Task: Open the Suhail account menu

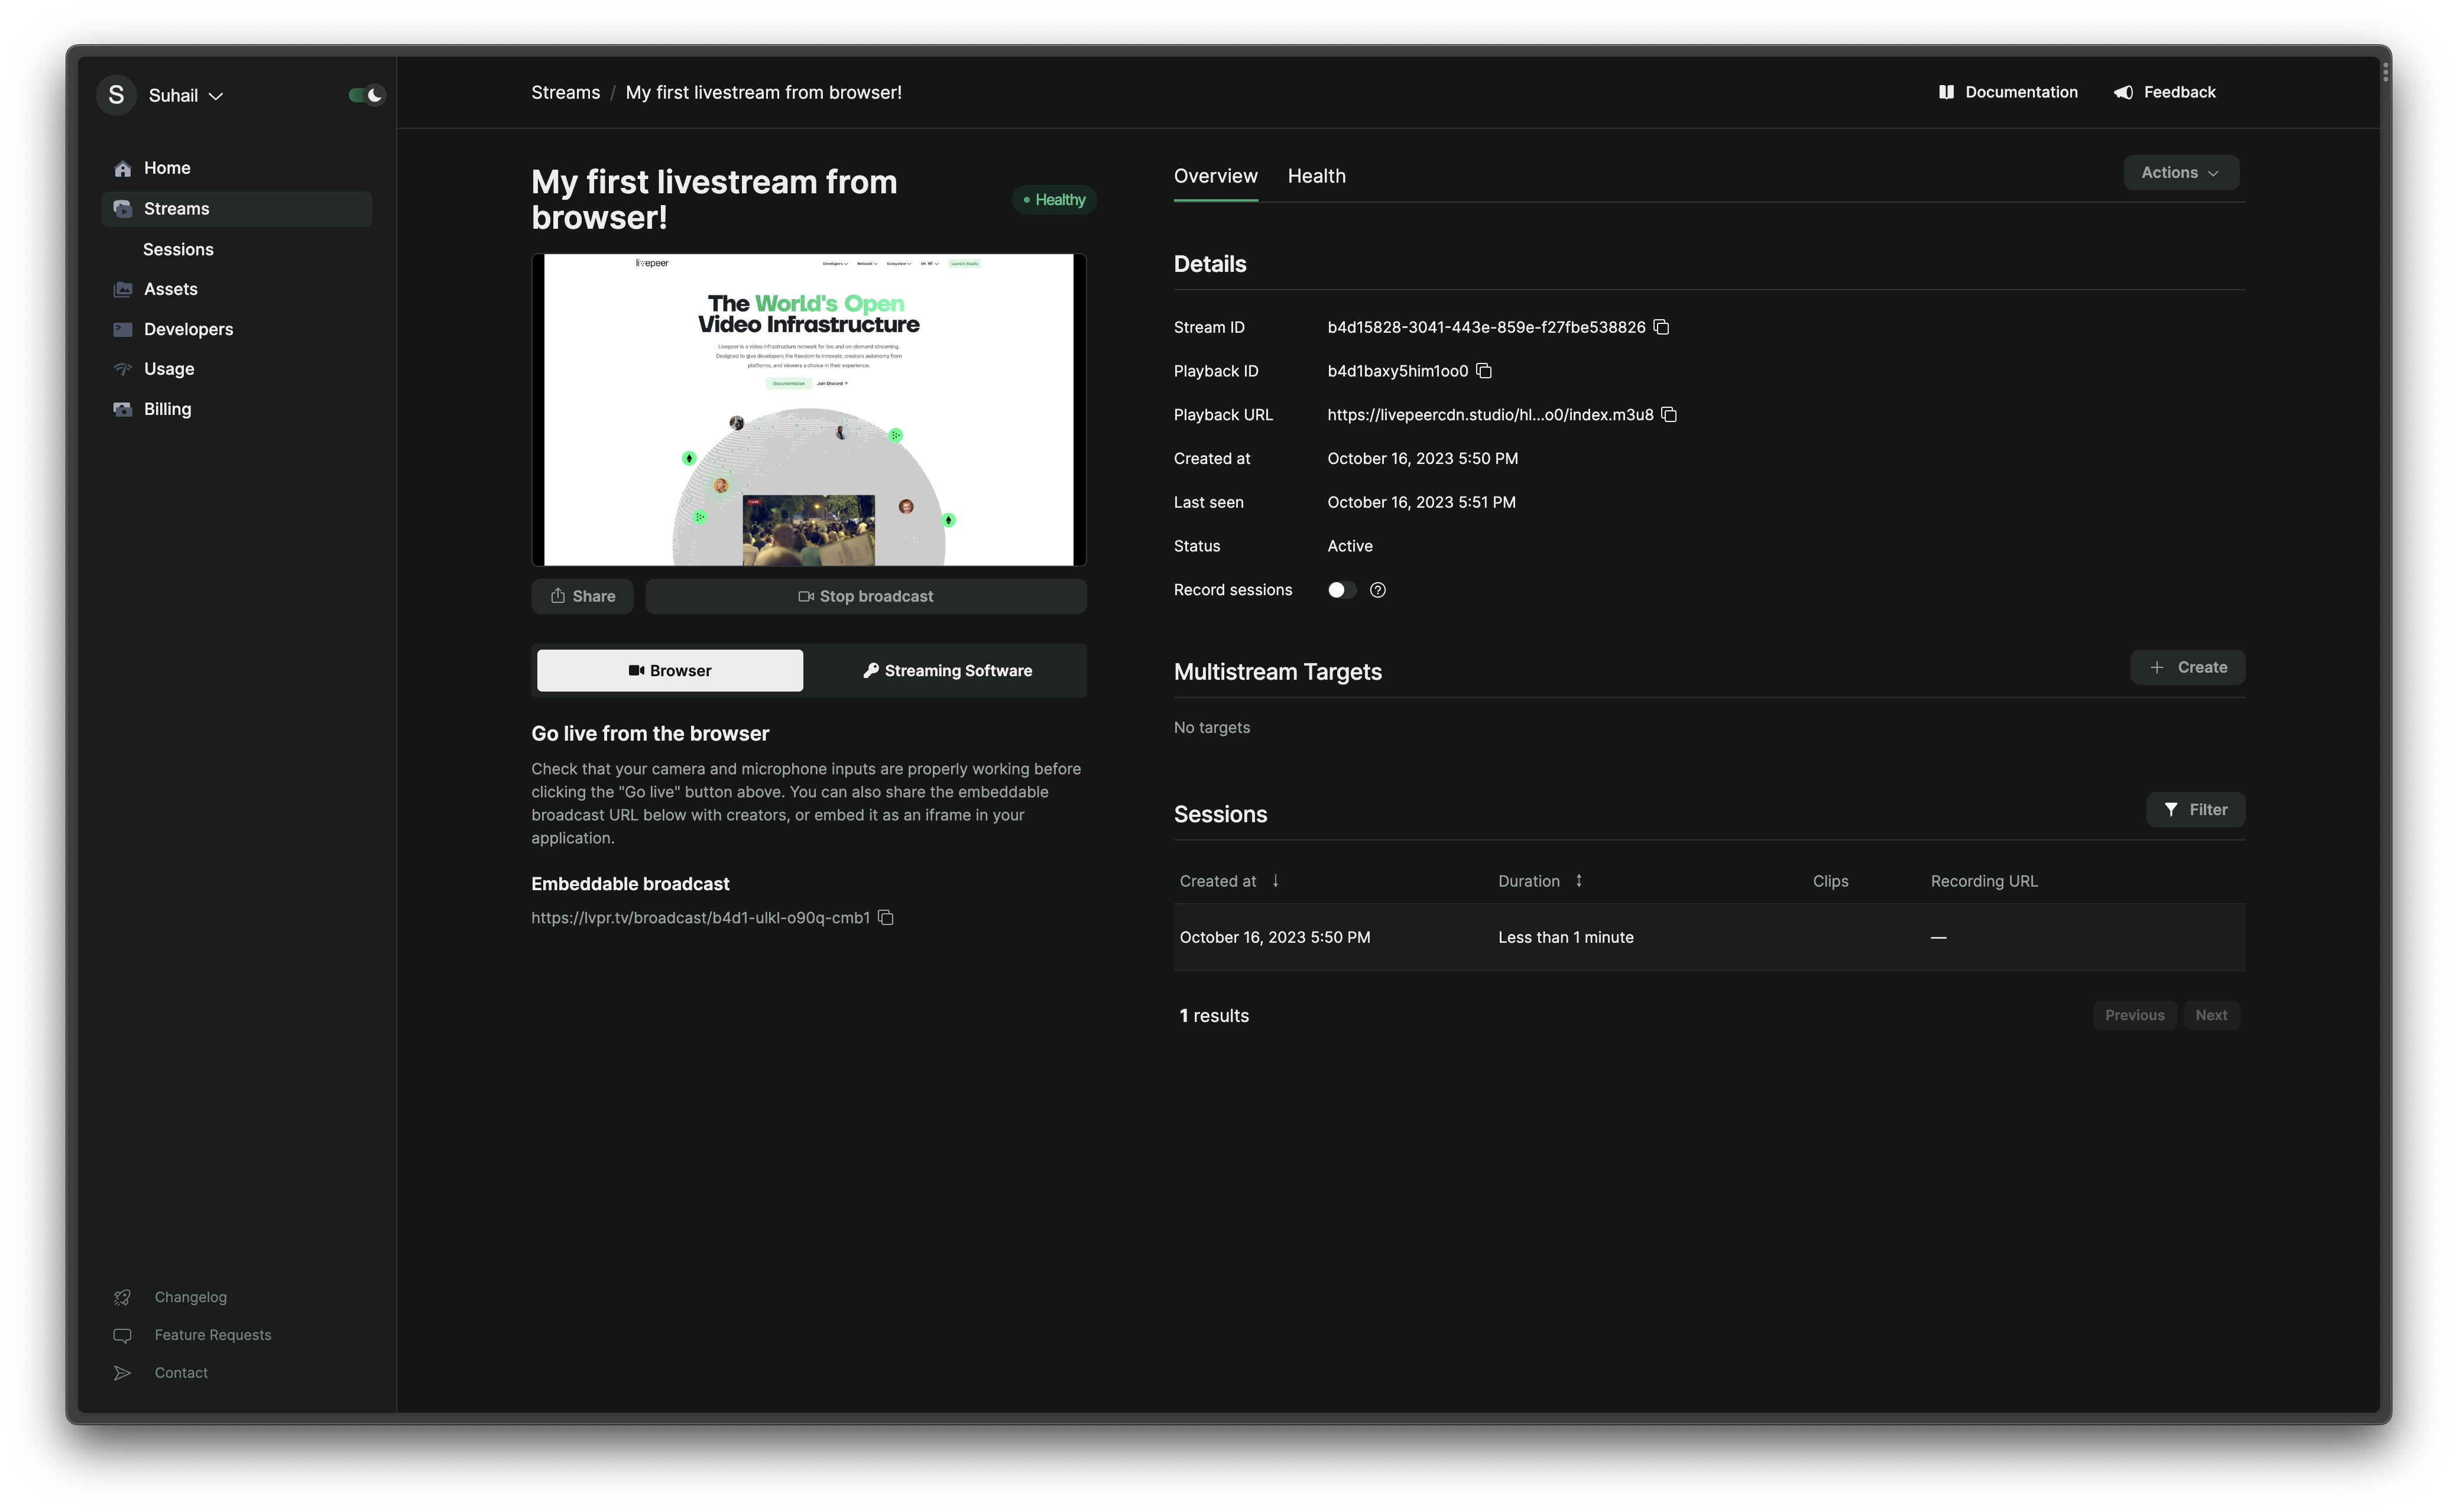Action: click(178, 94)
